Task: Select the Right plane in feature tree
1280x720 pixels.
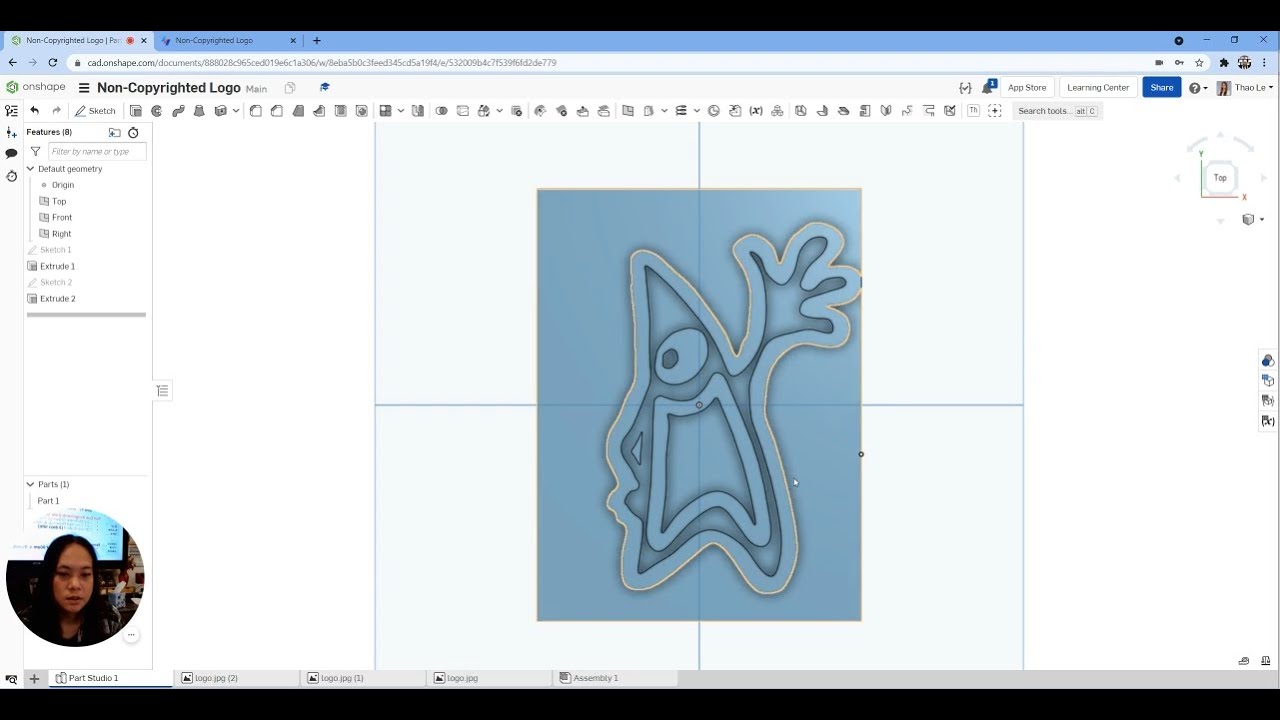Action: tap(62, 234)
